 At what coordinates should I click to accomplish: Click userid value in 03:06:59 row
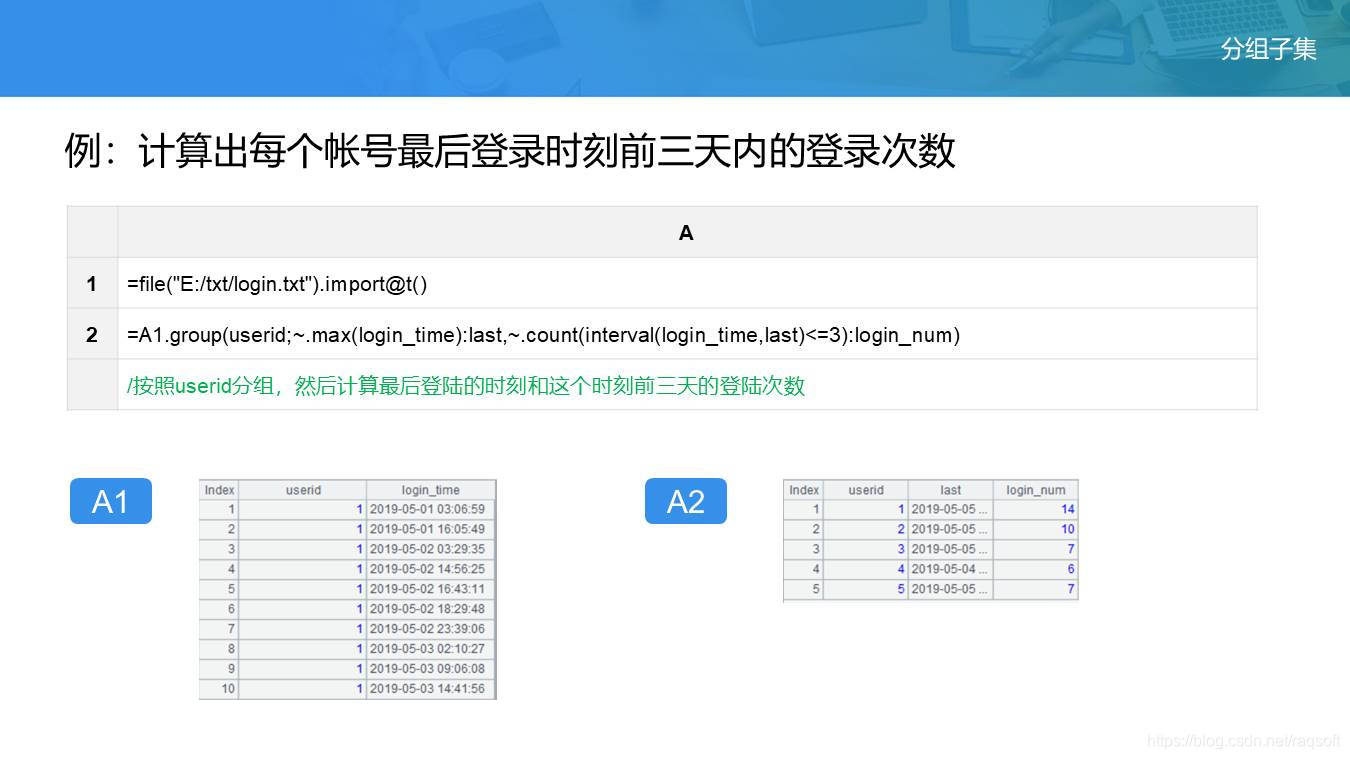303,509
